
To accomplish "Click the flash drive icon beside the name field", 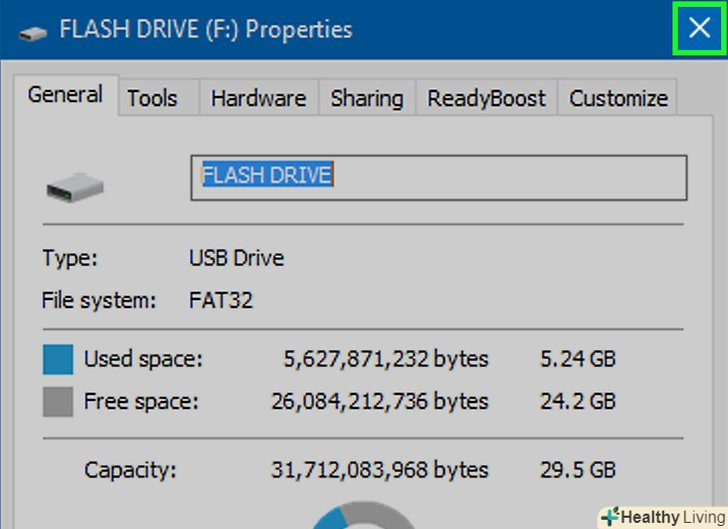I will click(75, 185).
